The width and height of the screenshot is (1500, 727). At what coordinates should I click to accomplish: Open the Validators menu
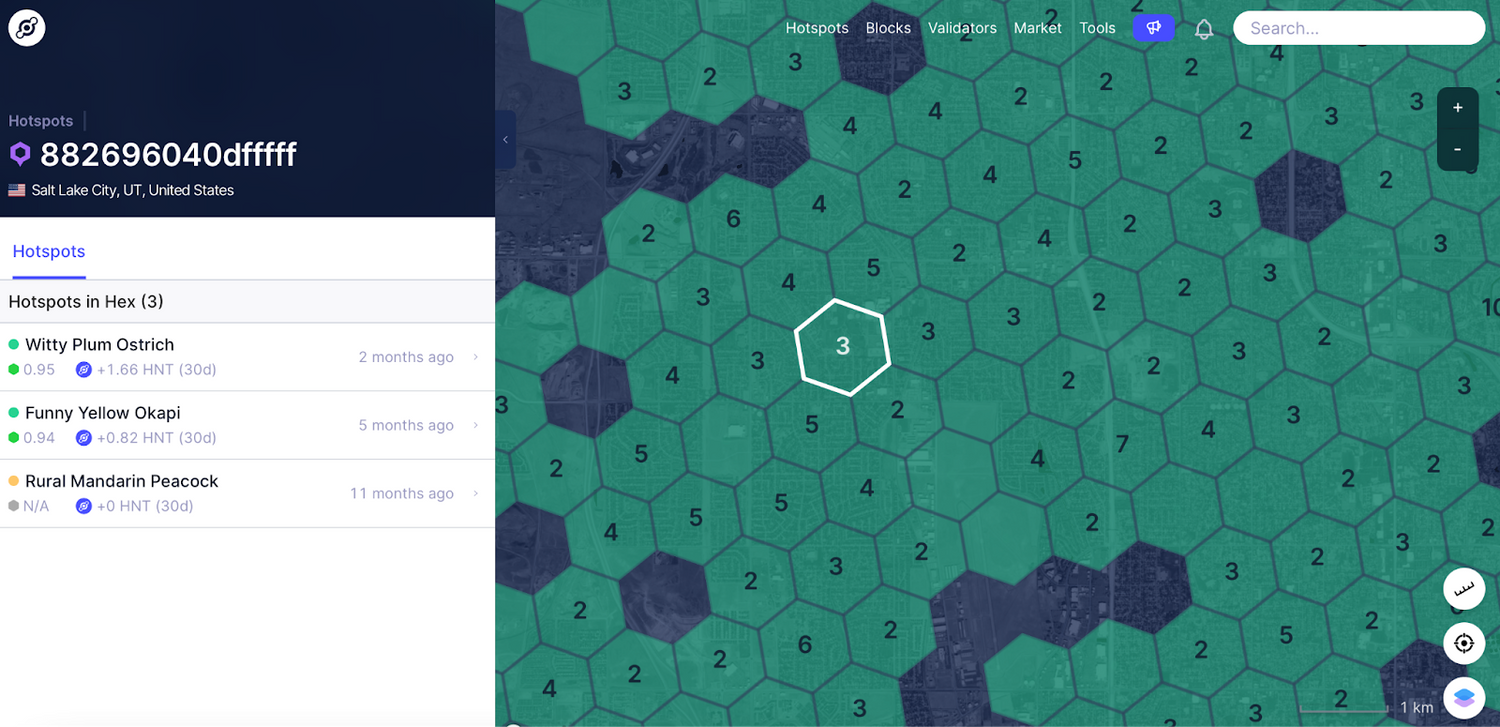[x=962, y=28]
